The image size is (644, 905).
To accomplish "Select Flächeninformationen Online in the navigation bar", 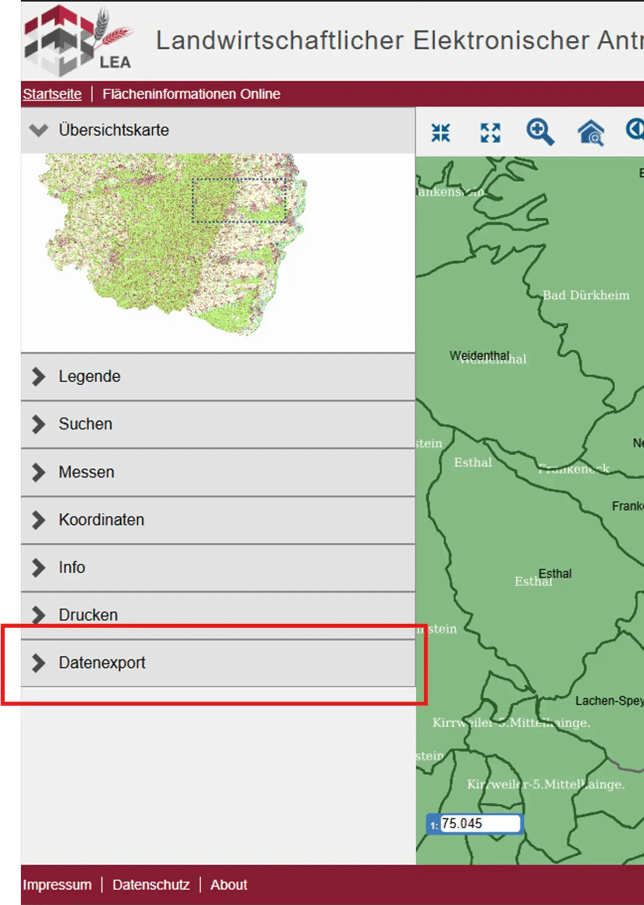I will click(x=191, y=94).
